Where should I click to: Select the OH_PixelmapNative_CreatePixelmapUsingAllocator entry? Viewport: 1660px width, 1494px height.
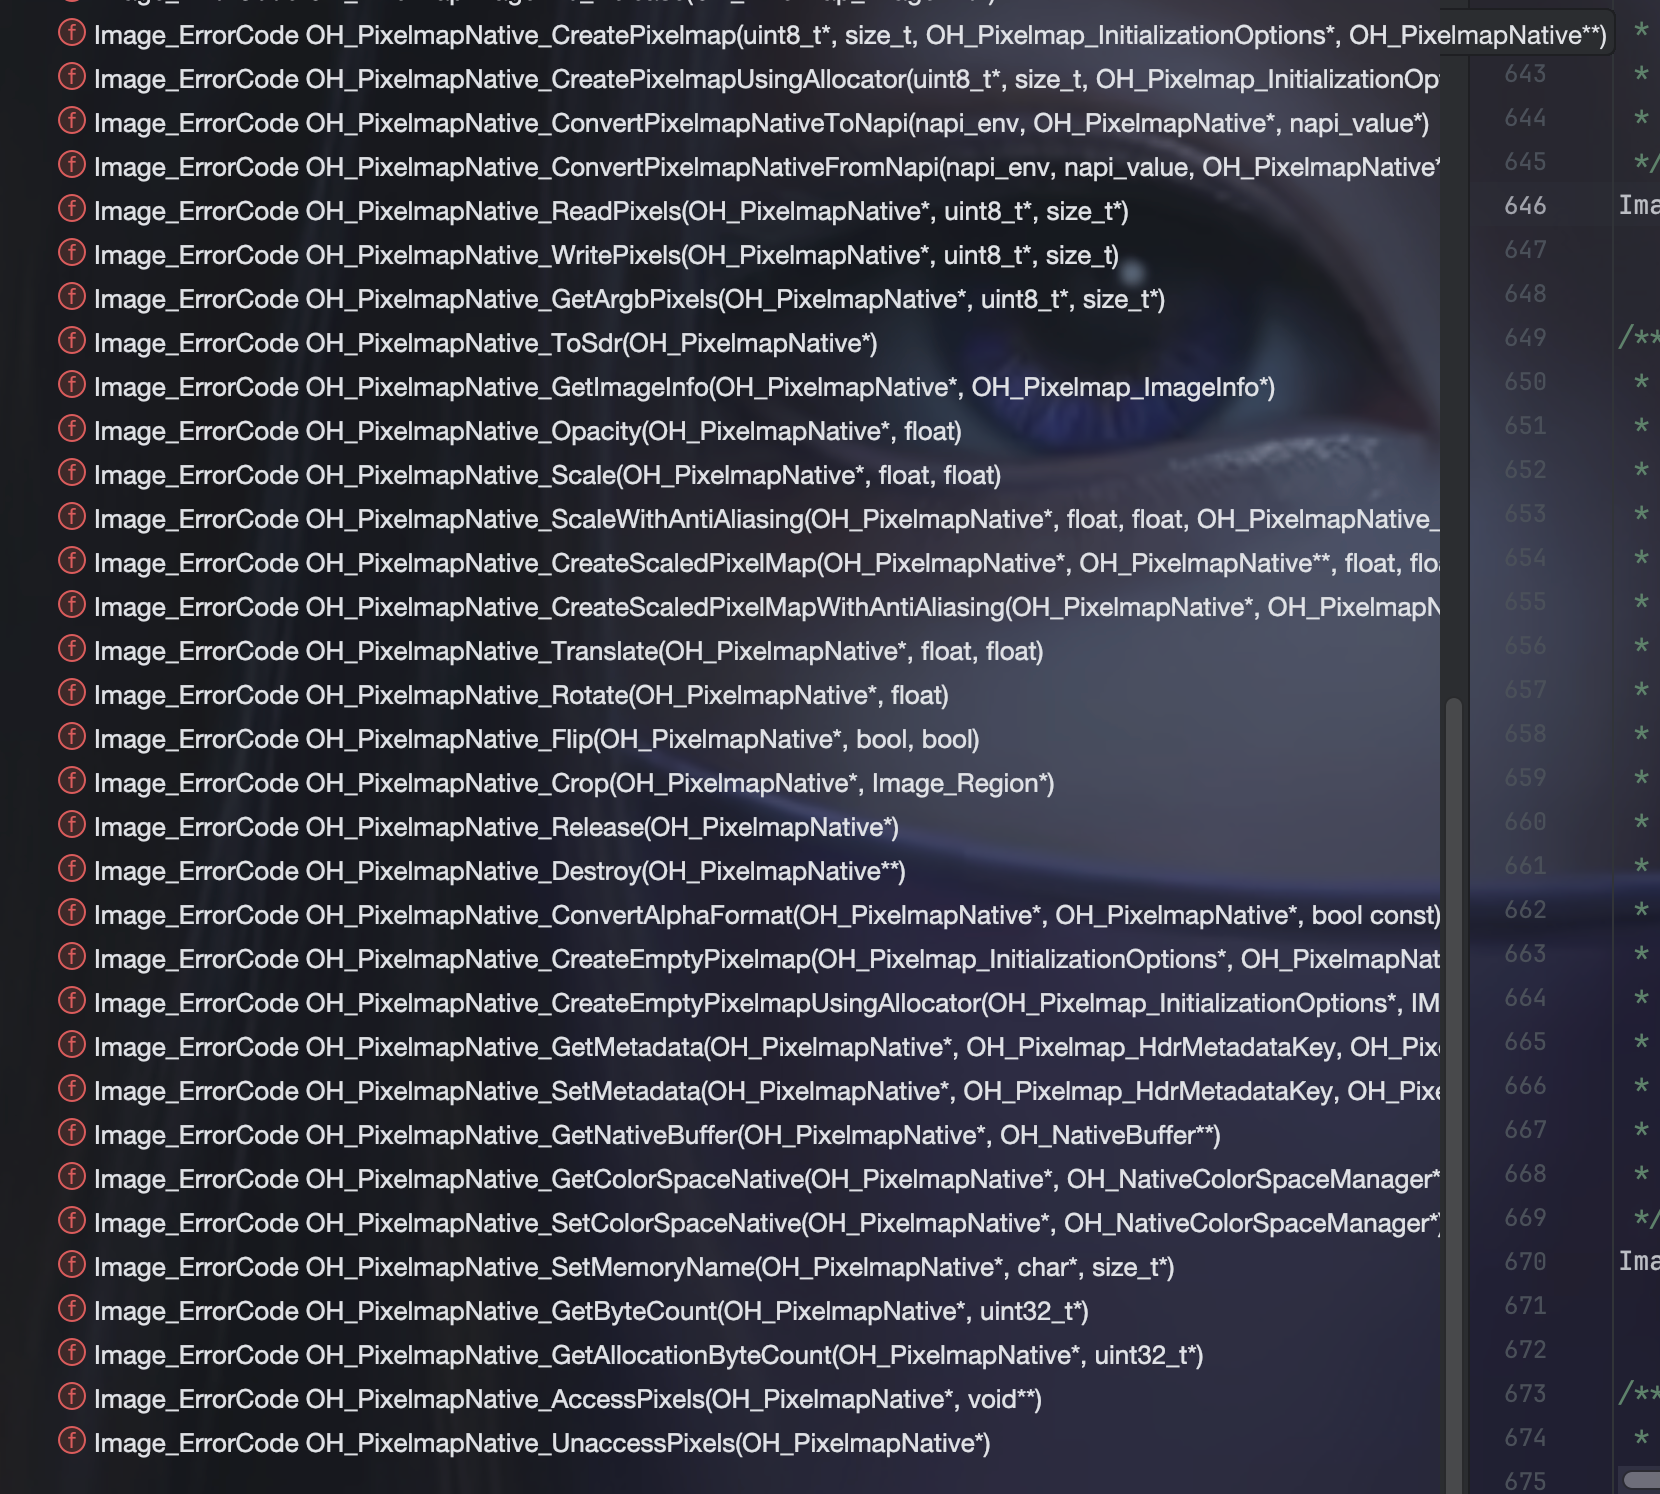pyautogui.click(x=767, y=79)
